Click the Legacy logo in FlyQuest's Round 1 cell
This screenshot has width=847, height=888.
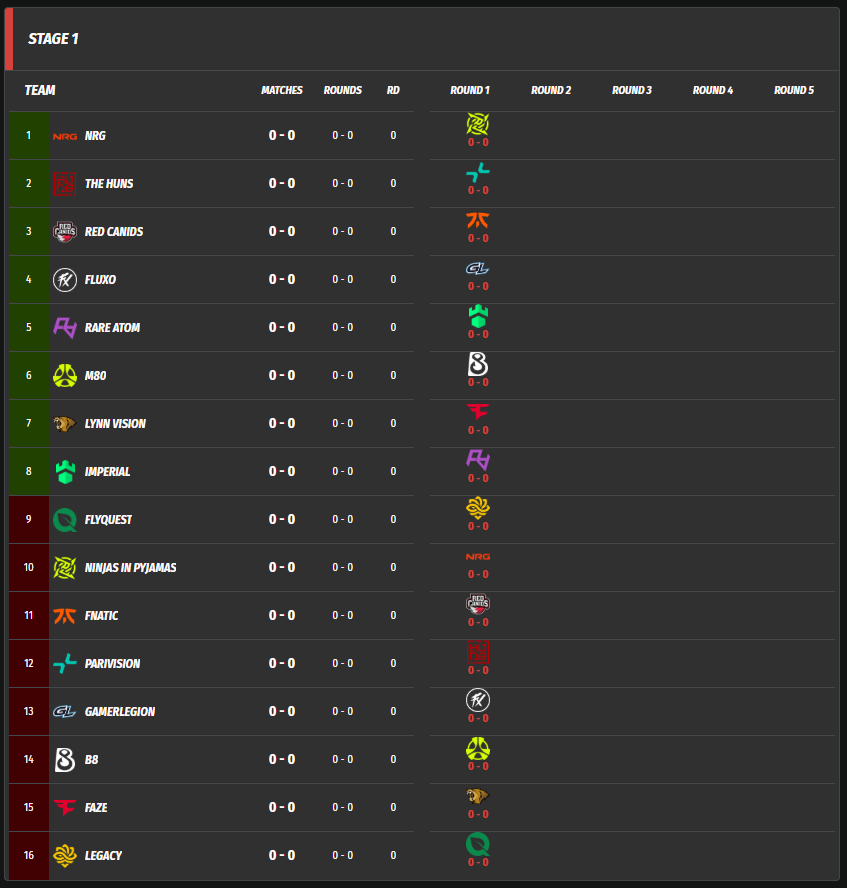pyautogui.click(x=478, y=508)
